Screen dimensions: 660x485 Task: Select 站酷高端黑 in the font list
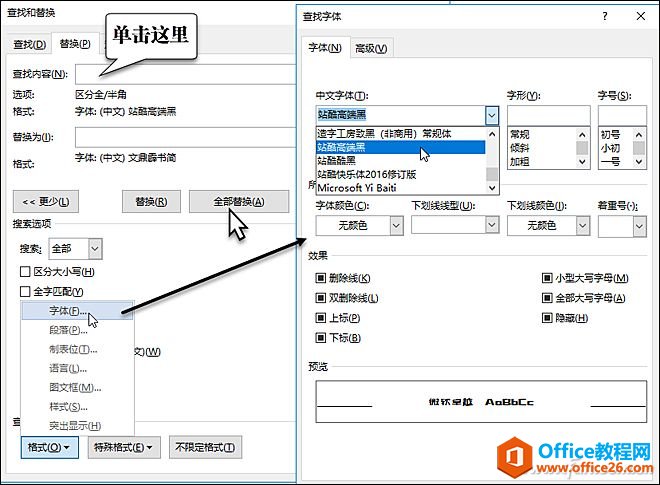pos(401,147)
